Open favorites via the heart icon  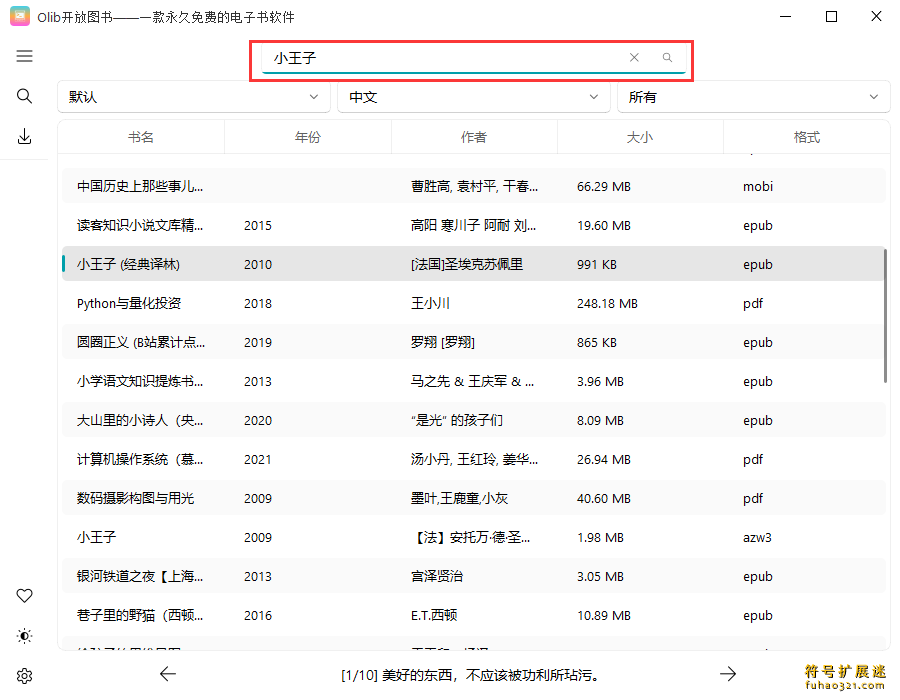pyautogui.click(x=25, y=596)
